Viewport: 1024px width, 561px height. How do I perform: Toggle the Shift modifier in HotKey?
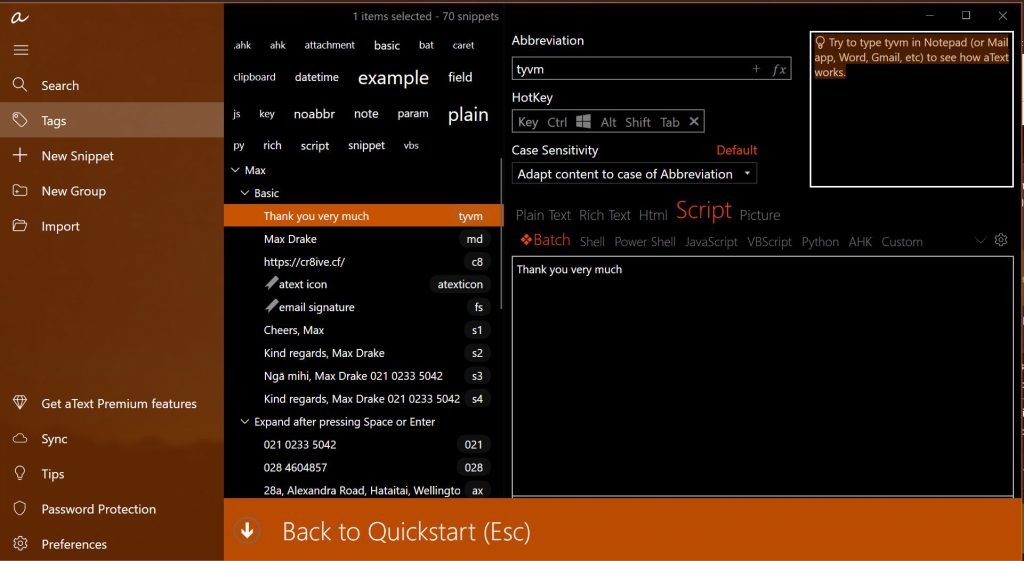click(x=638, y=122)
